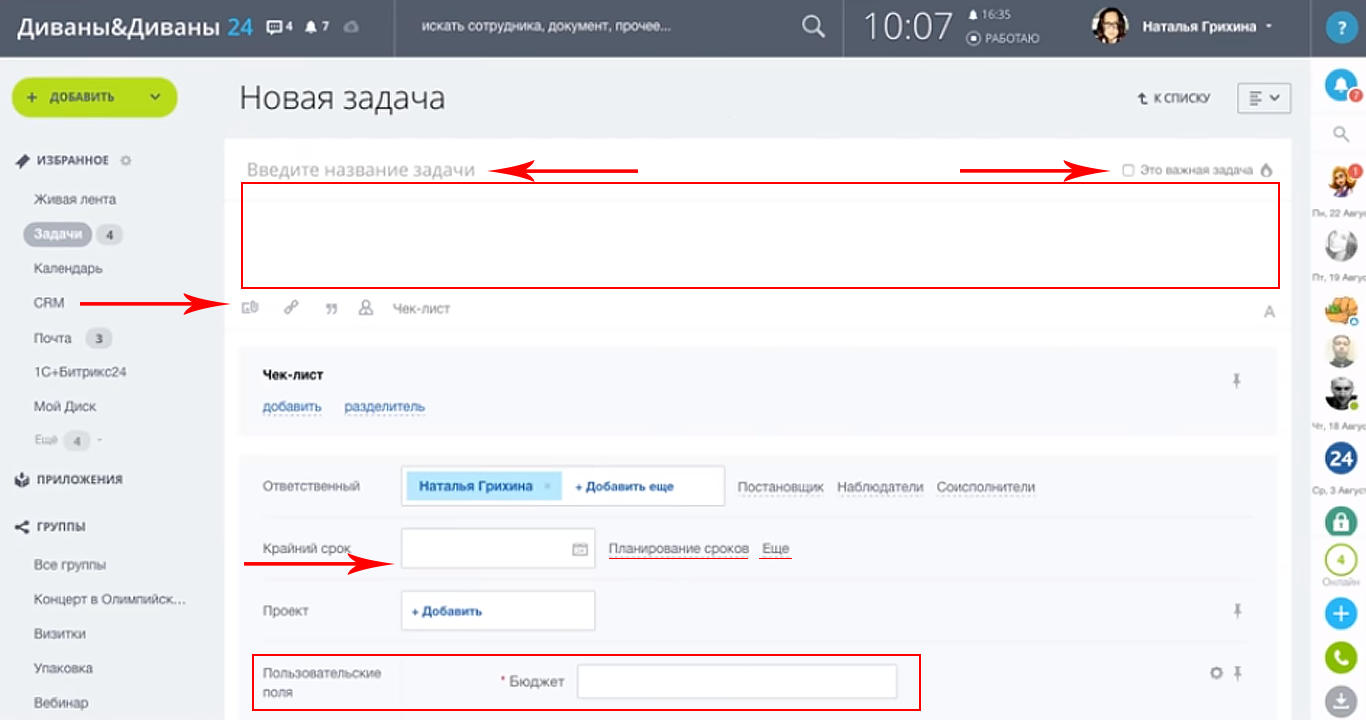Open Календарь in the left sidebar
1366x720 pixels.
point(68,268)
